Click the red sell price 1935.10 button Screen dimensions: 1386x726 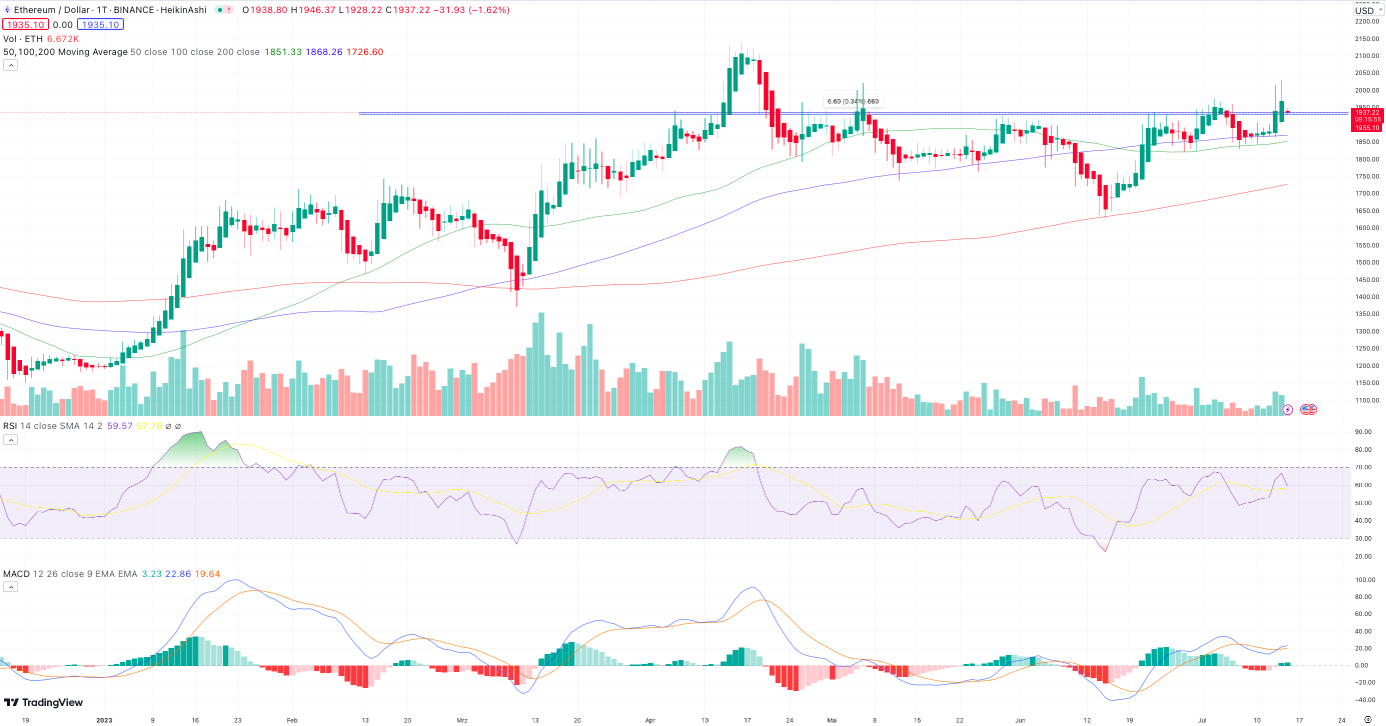23,24
